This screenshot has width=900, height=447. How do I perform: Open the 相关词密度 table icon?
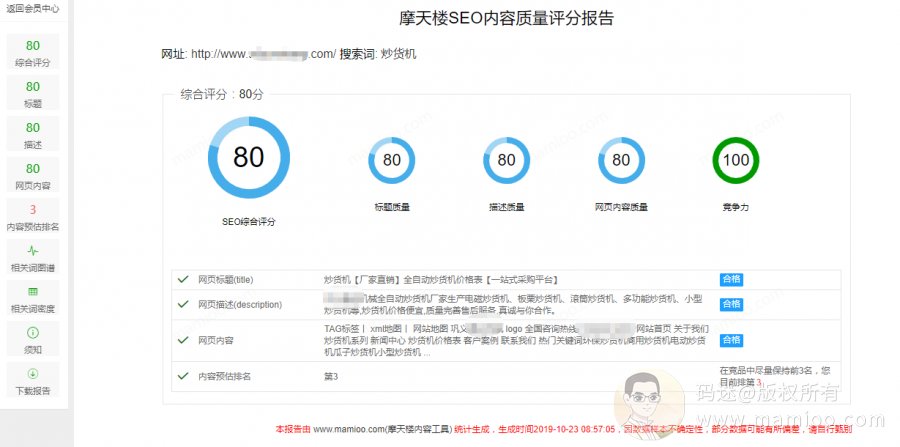(33, 291)
